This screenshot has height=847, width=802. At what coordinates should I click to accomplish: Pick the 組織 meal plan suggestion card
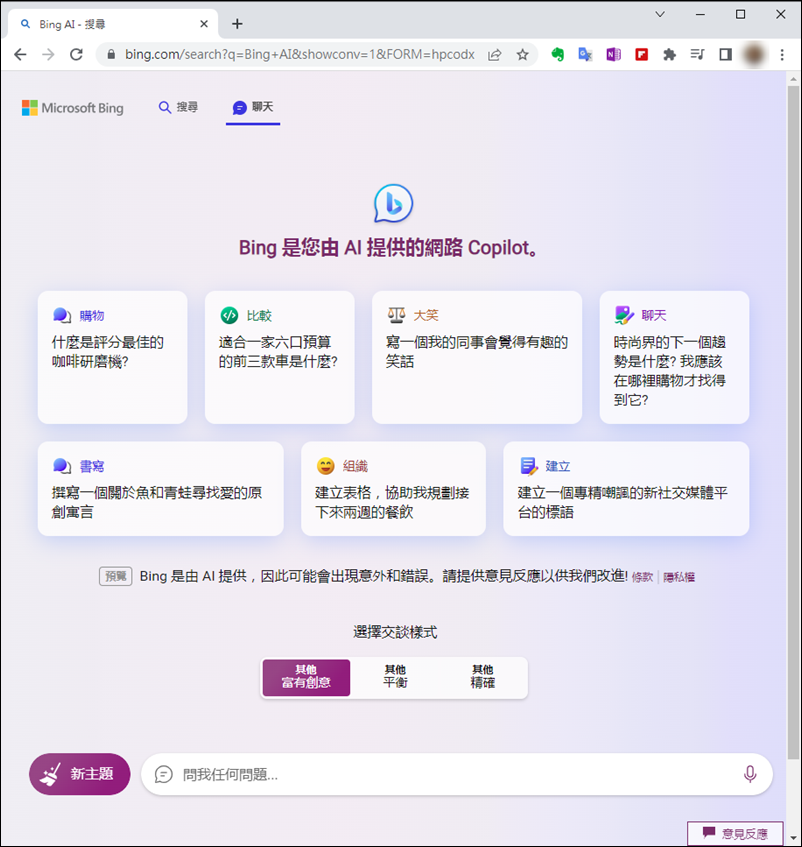[x=393, y=489]
